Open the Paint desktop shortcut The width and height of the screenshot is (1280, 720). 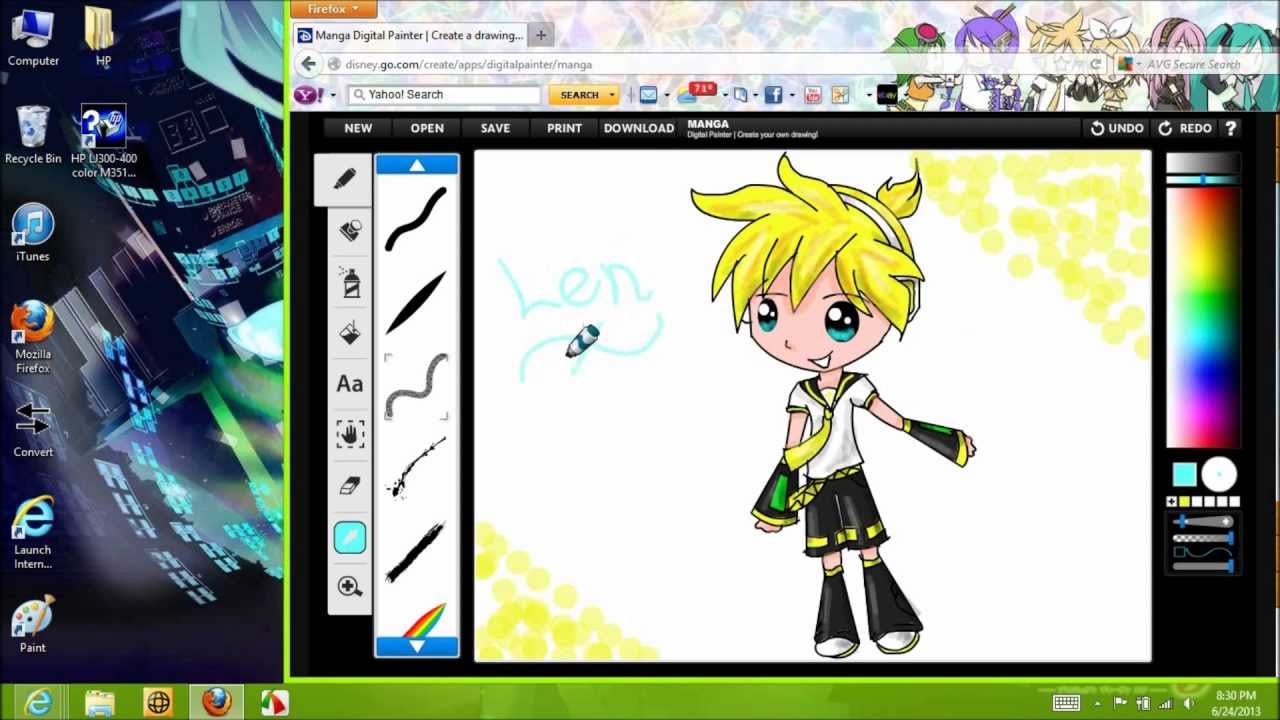33,624
